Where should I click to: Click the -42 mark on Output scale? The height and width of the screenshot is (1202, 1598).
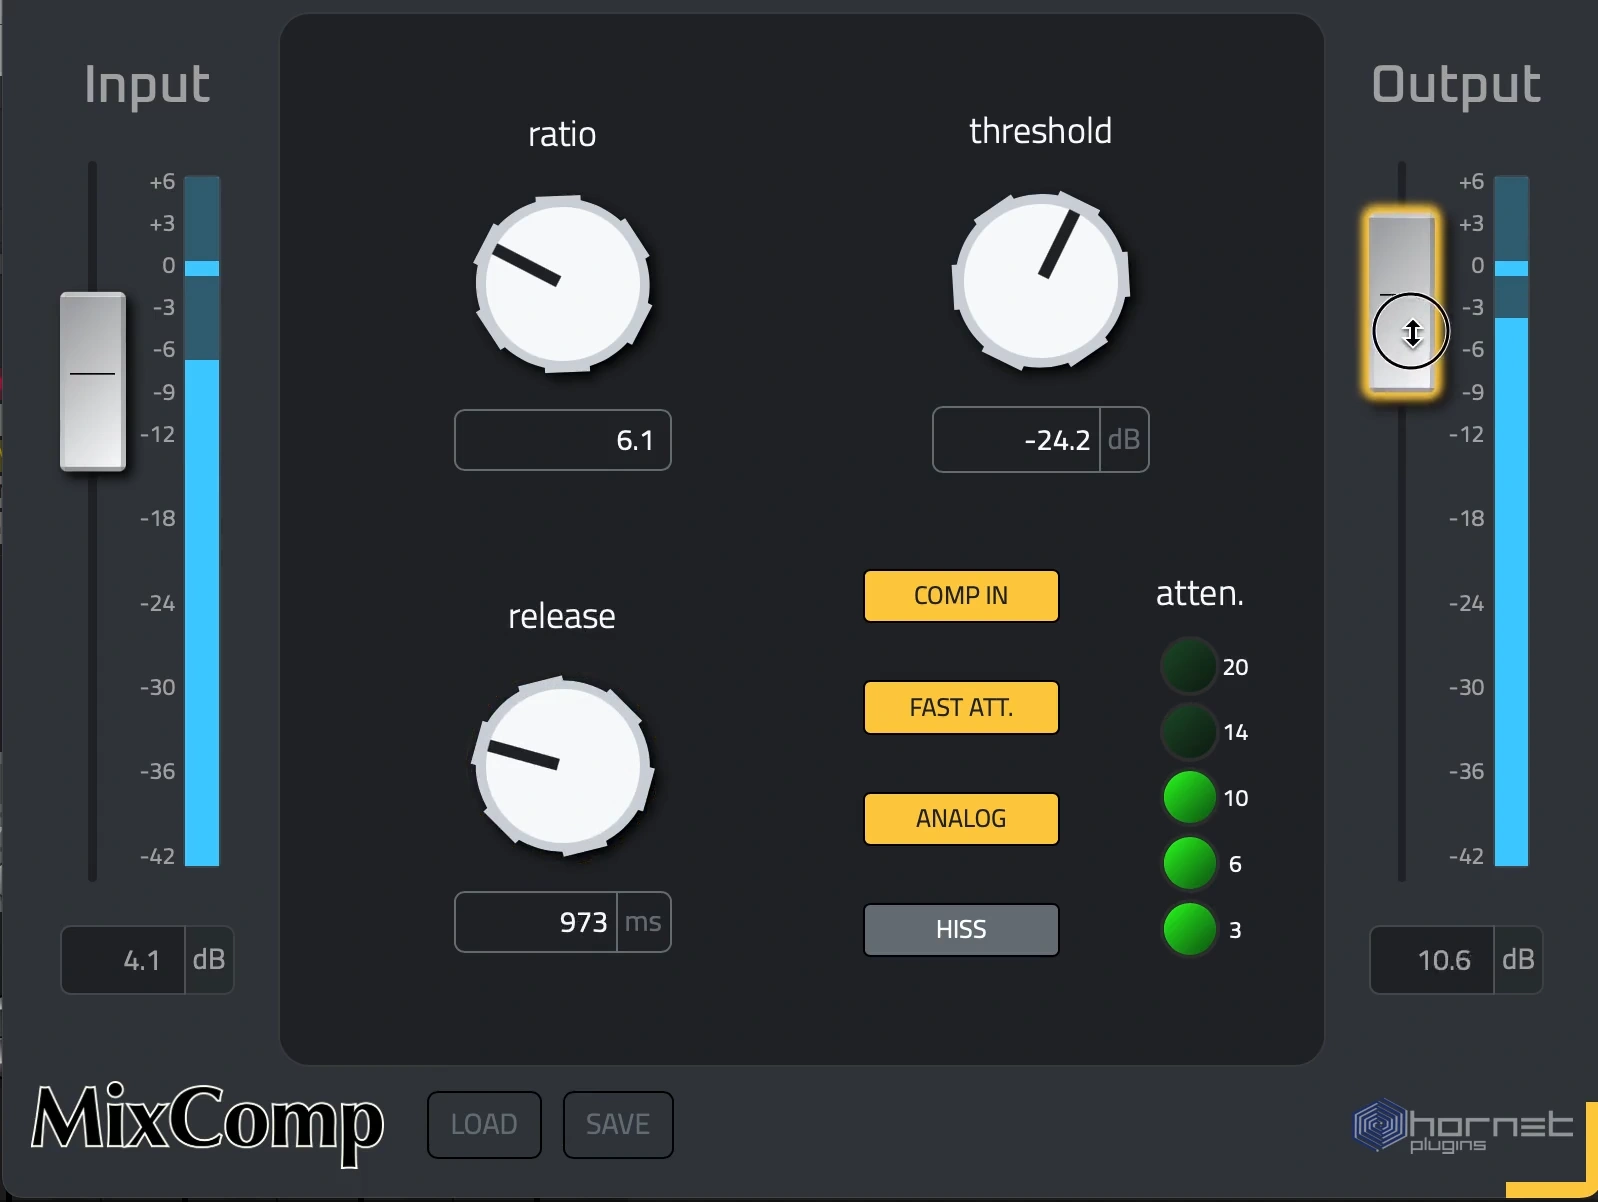(x=1467, y=857)
